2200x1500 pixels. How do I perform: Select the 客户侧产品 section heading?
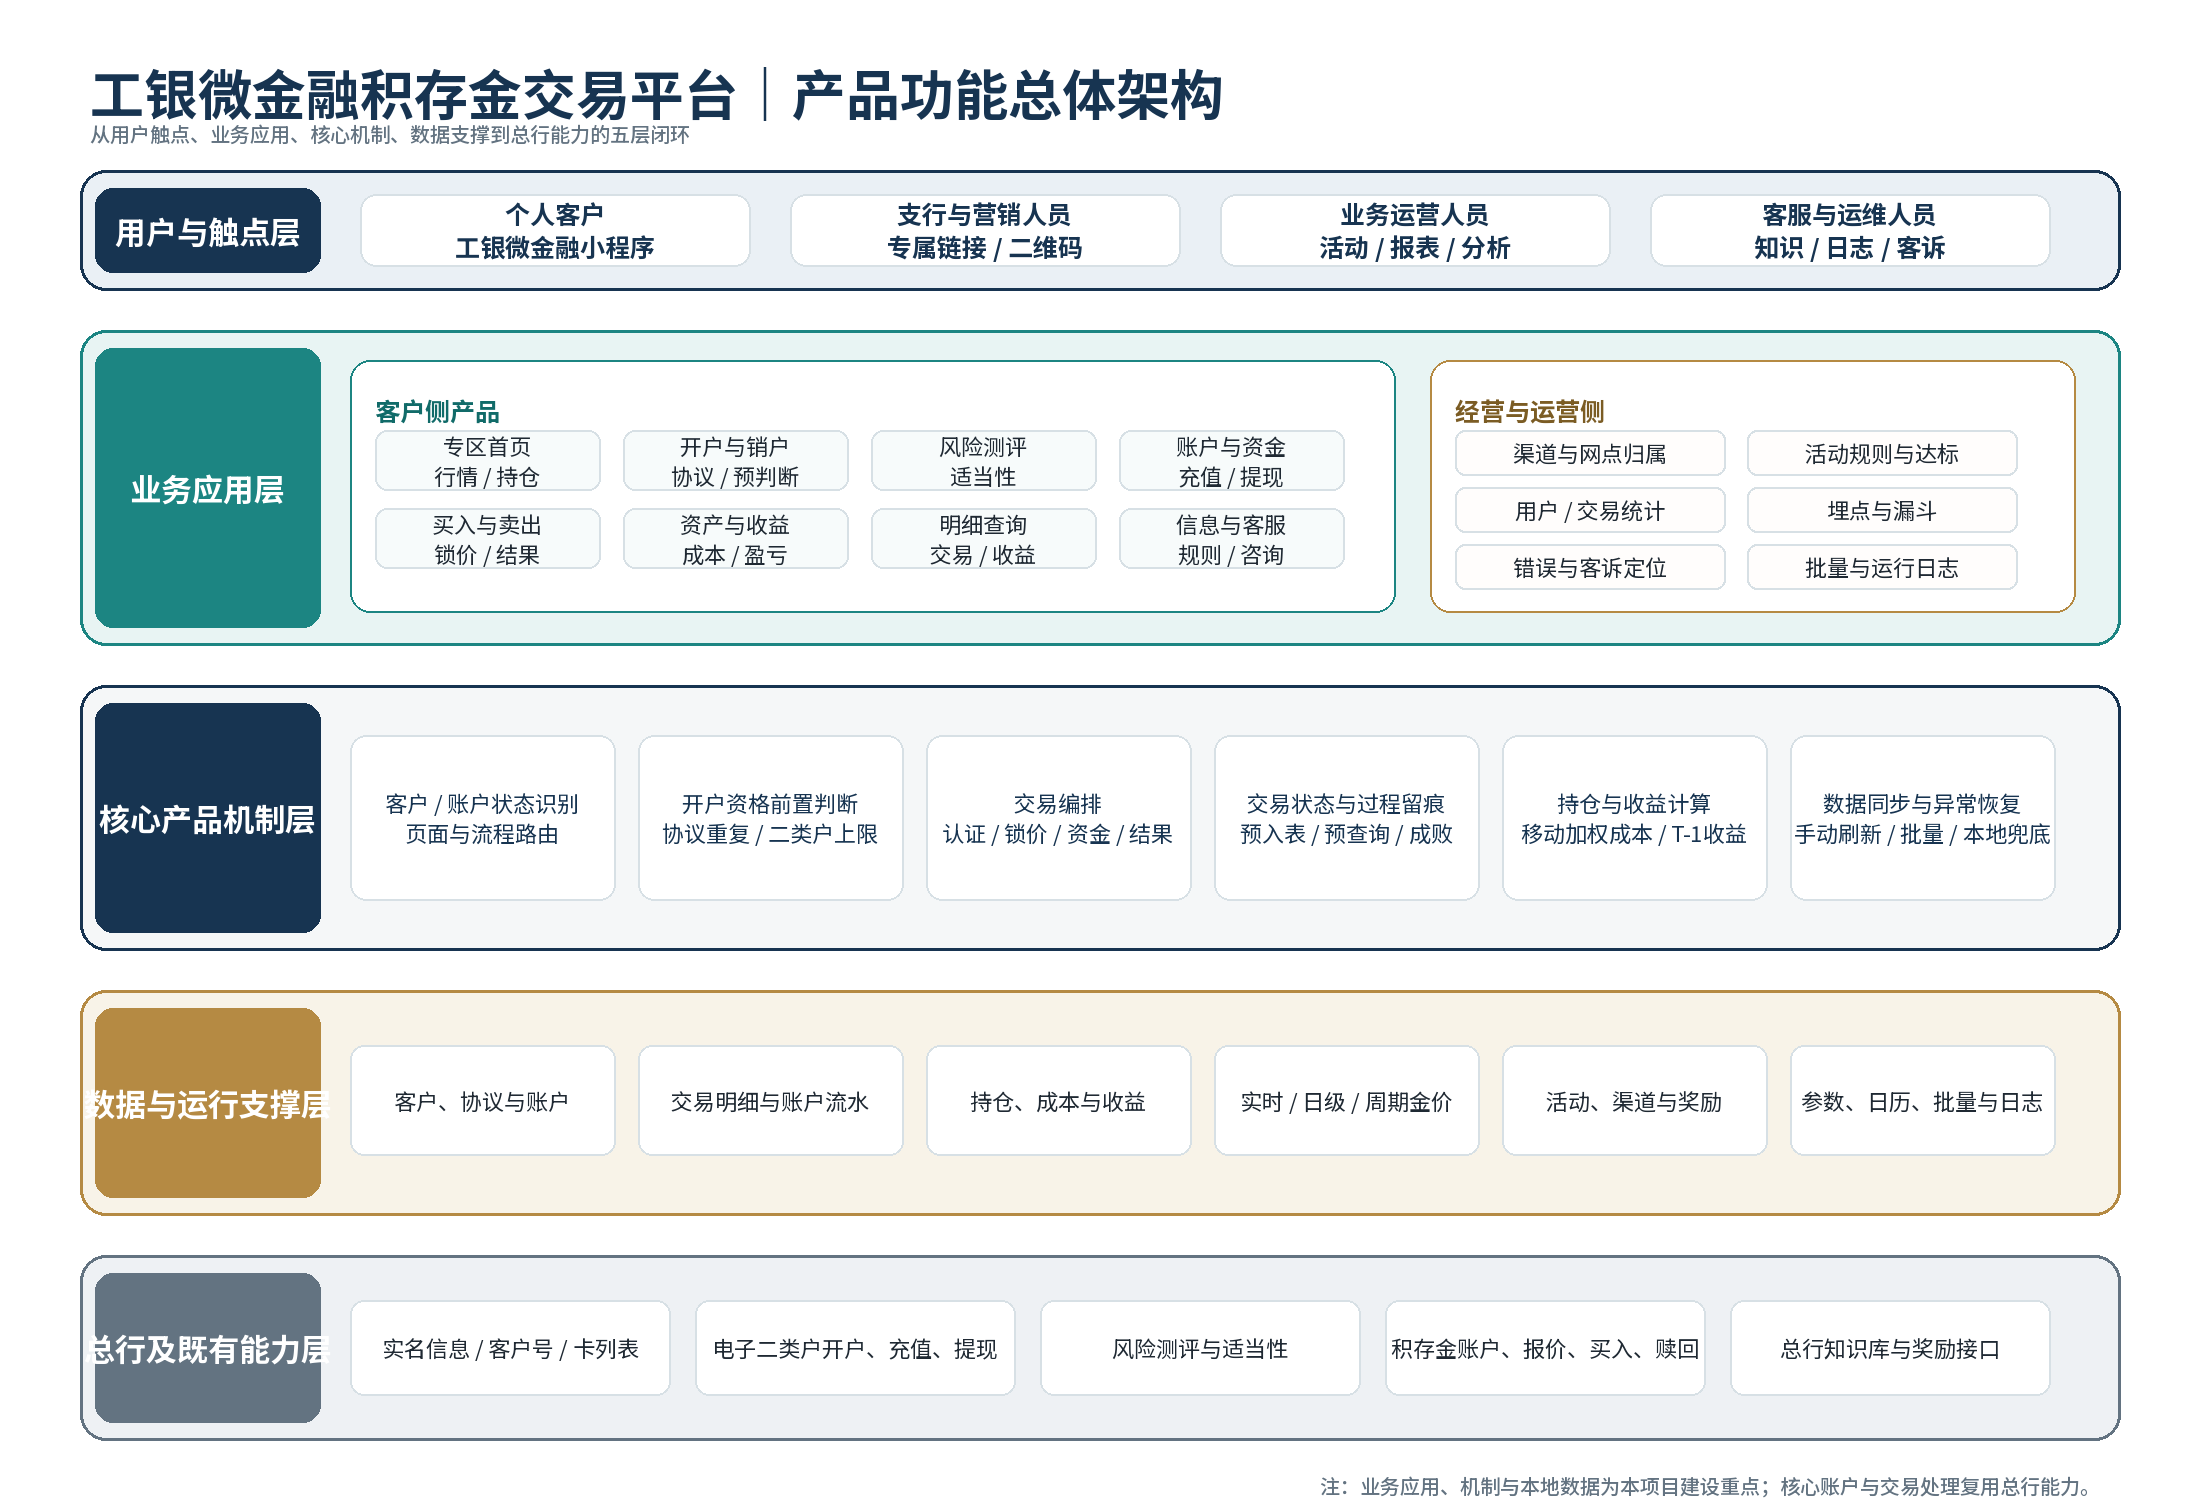pos(437,411)
